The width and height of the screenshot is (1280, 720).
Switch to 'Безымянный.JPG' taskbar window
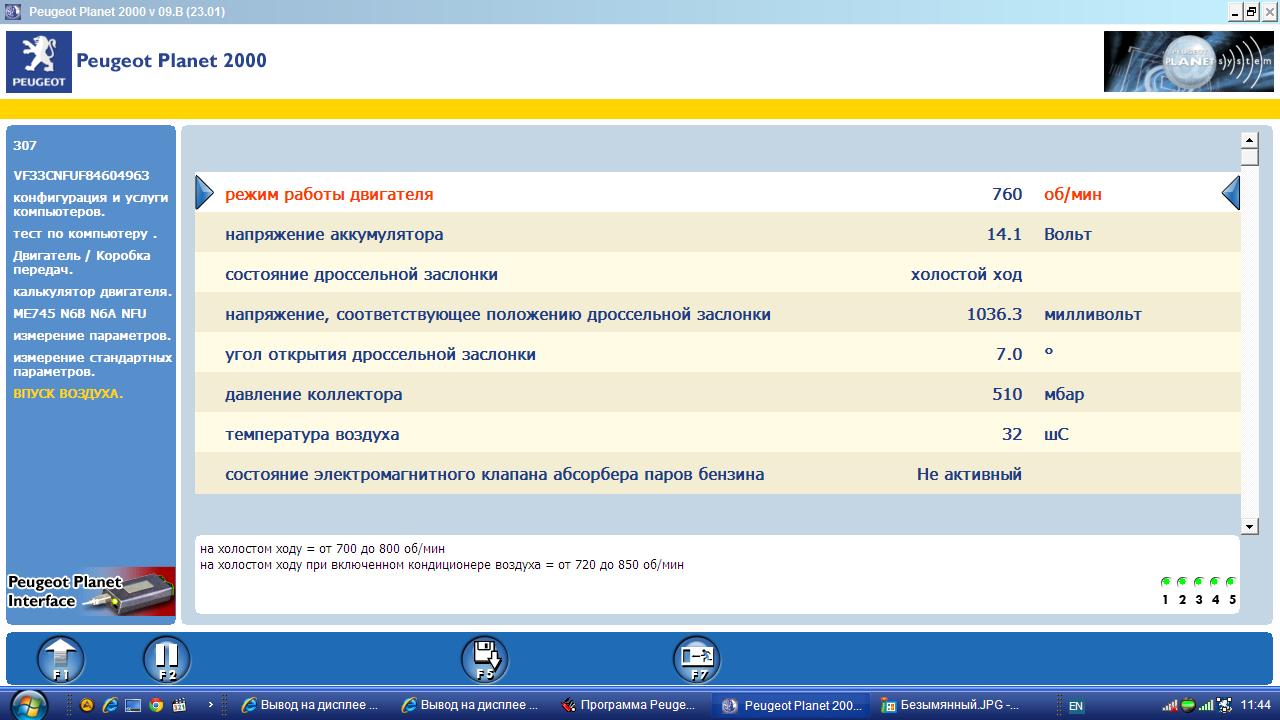tap(951, 705)
